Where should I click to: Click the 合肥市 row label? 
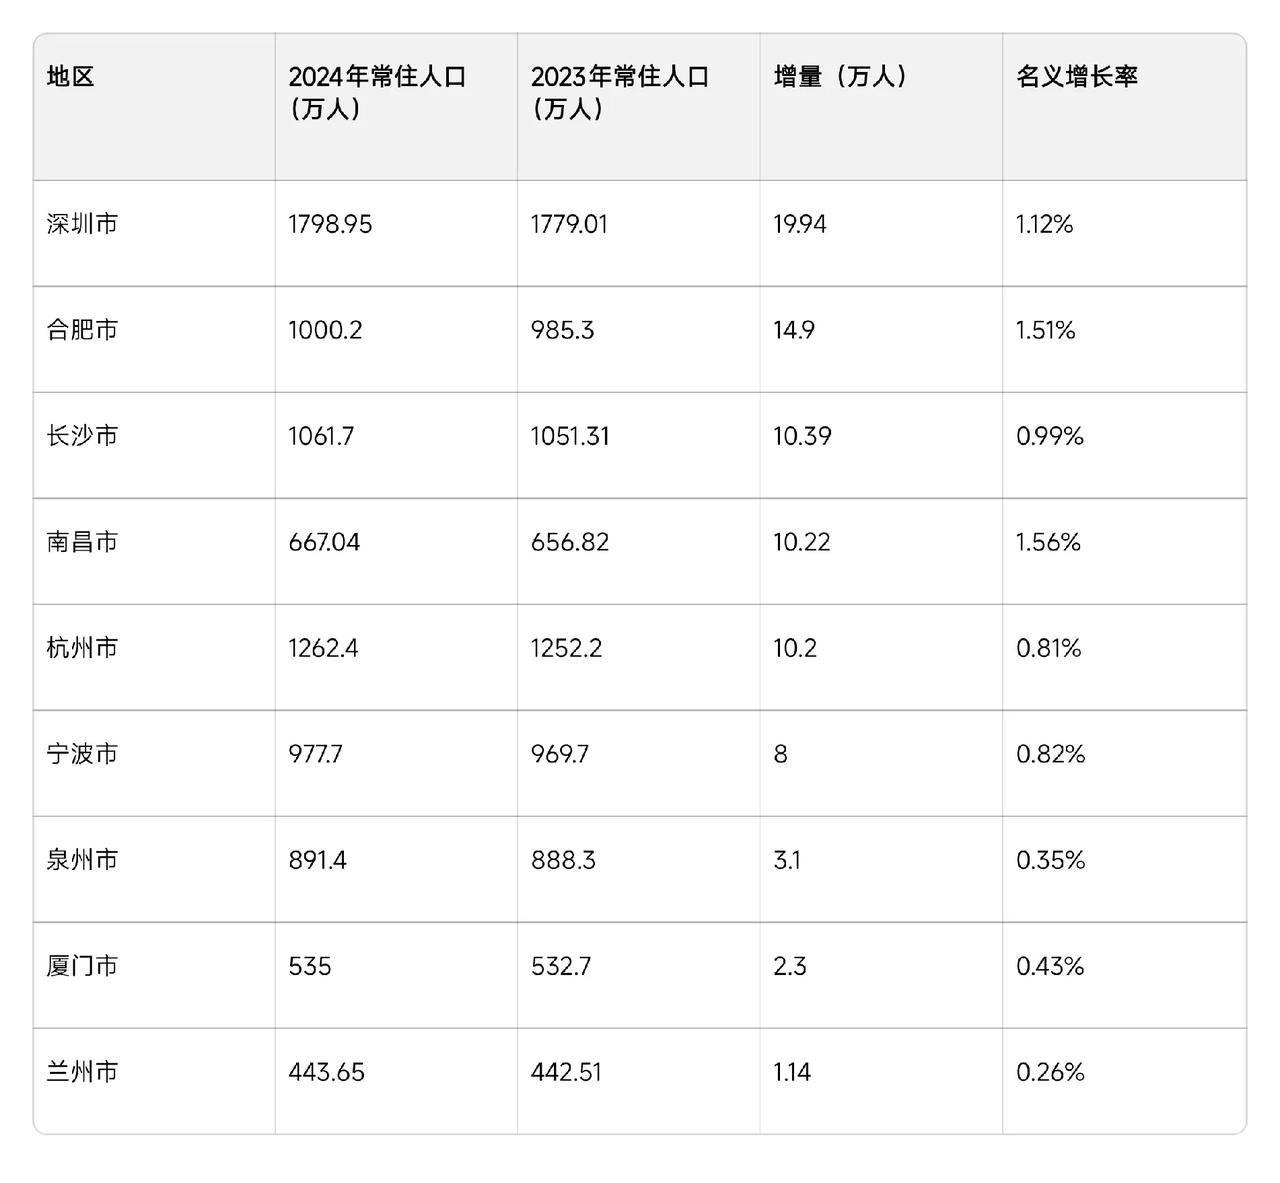(x=82, y=330)
